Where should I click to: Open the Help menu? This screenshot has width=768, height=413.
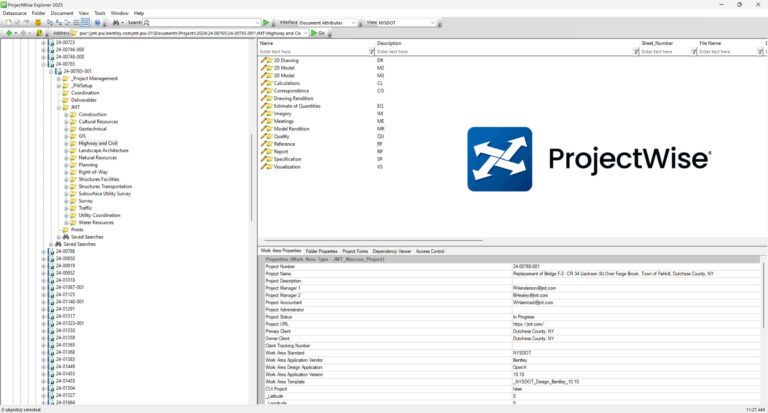139,13
